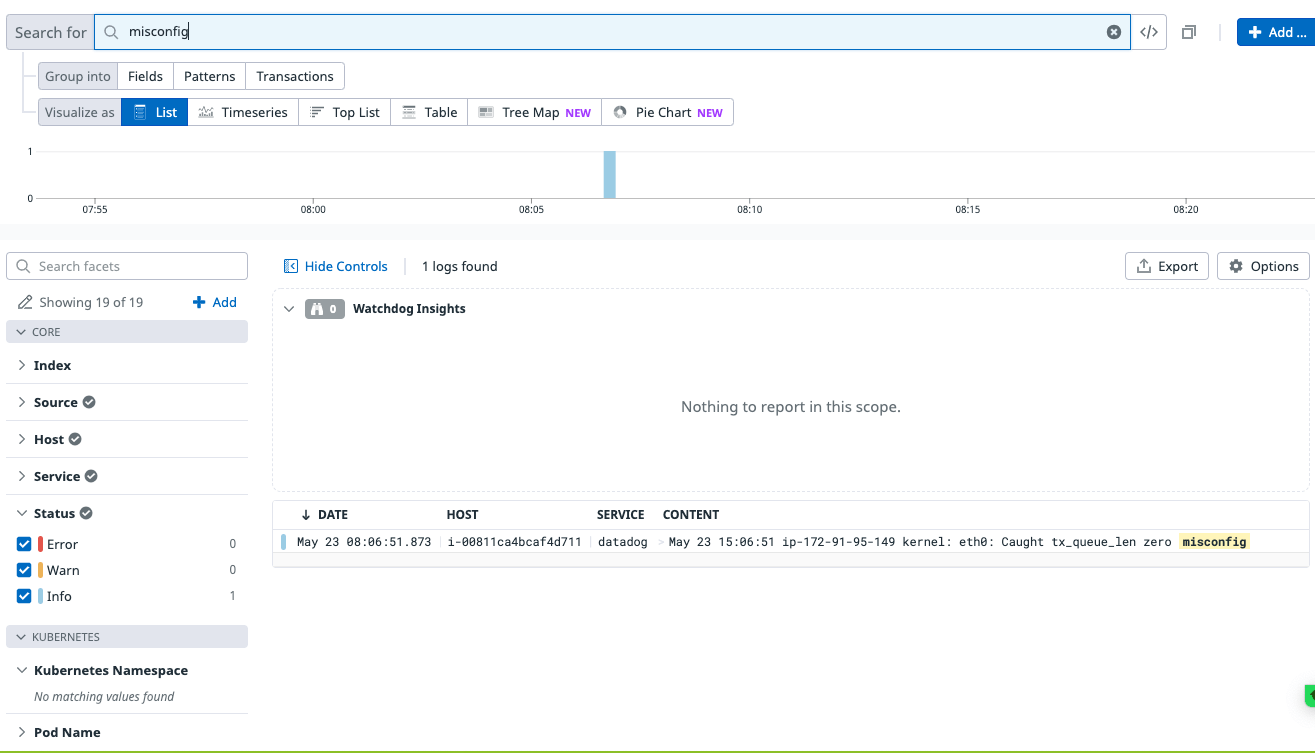Click the HOST column header
The width and height of the screenshot is (1315, 753).
(462, 515)
